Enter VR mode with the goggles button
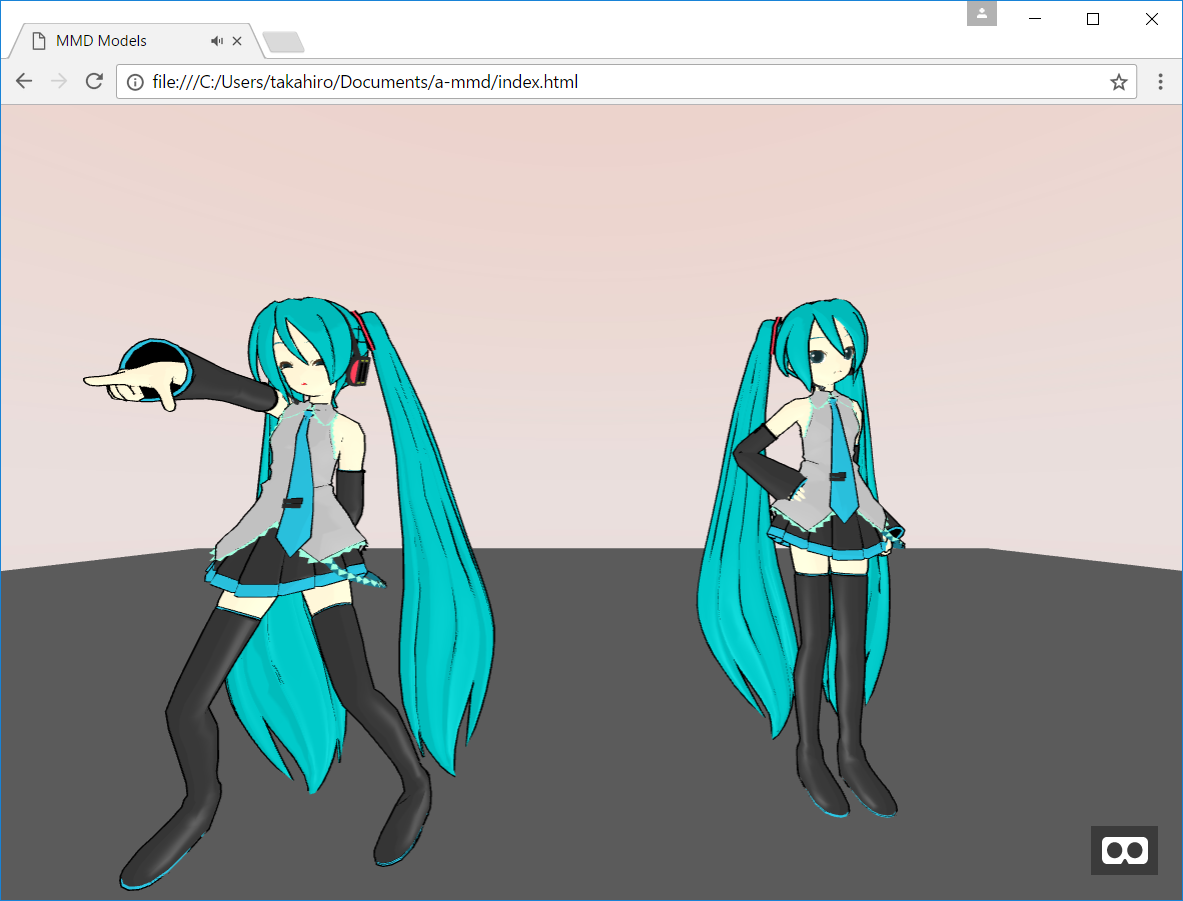1183x901 pixels. (x=1124, y=850)
